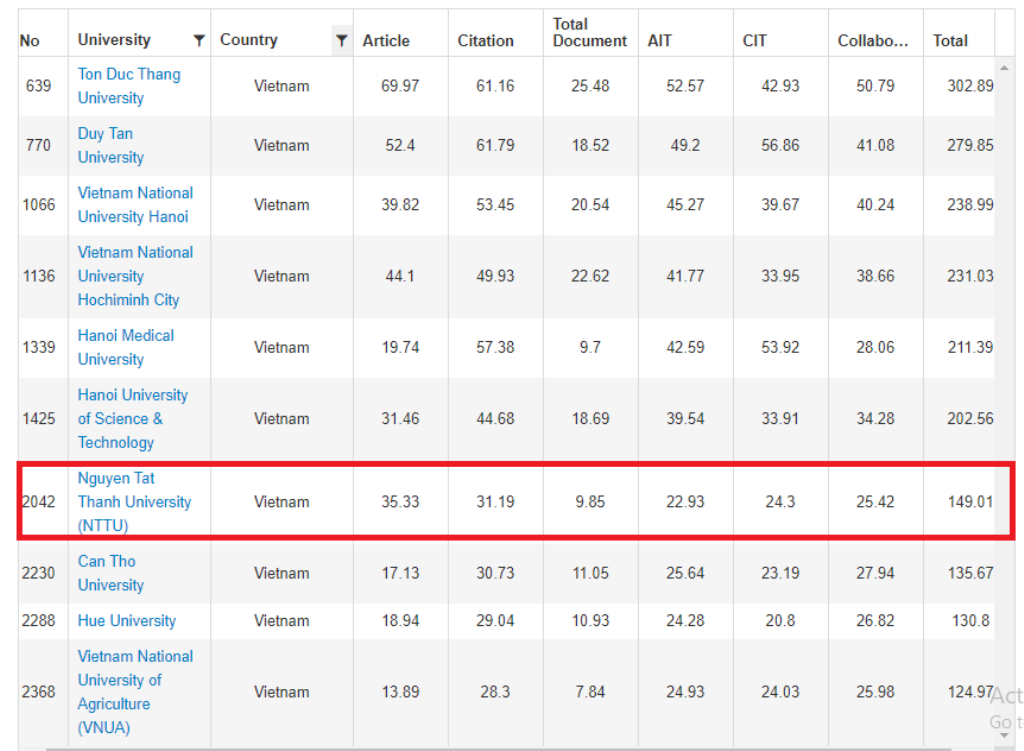Image resolution: width=1024 pixels, height=751 pixels.
Task: Click Total value 149.01
Action: click(x=970, y=502)
